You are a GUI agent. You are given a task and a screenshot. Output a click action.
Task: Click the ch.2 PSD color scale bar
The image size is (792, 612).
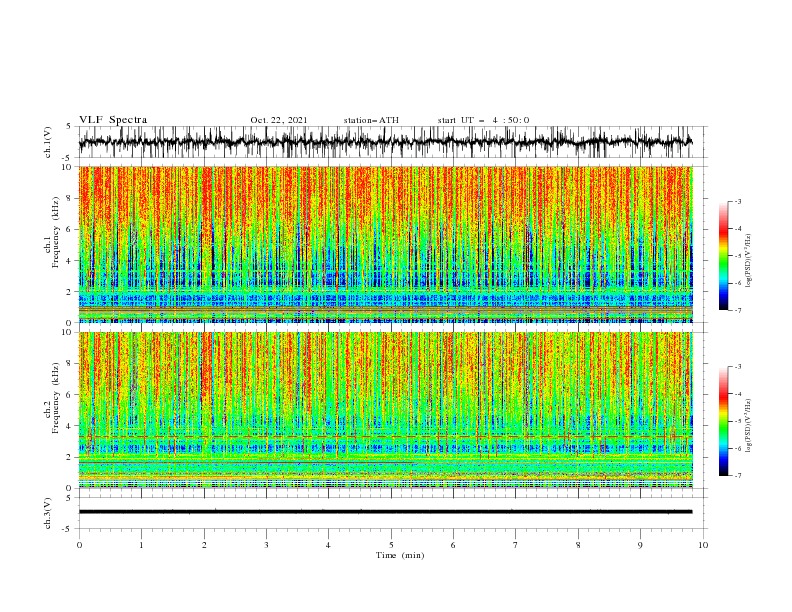[723, 421]
